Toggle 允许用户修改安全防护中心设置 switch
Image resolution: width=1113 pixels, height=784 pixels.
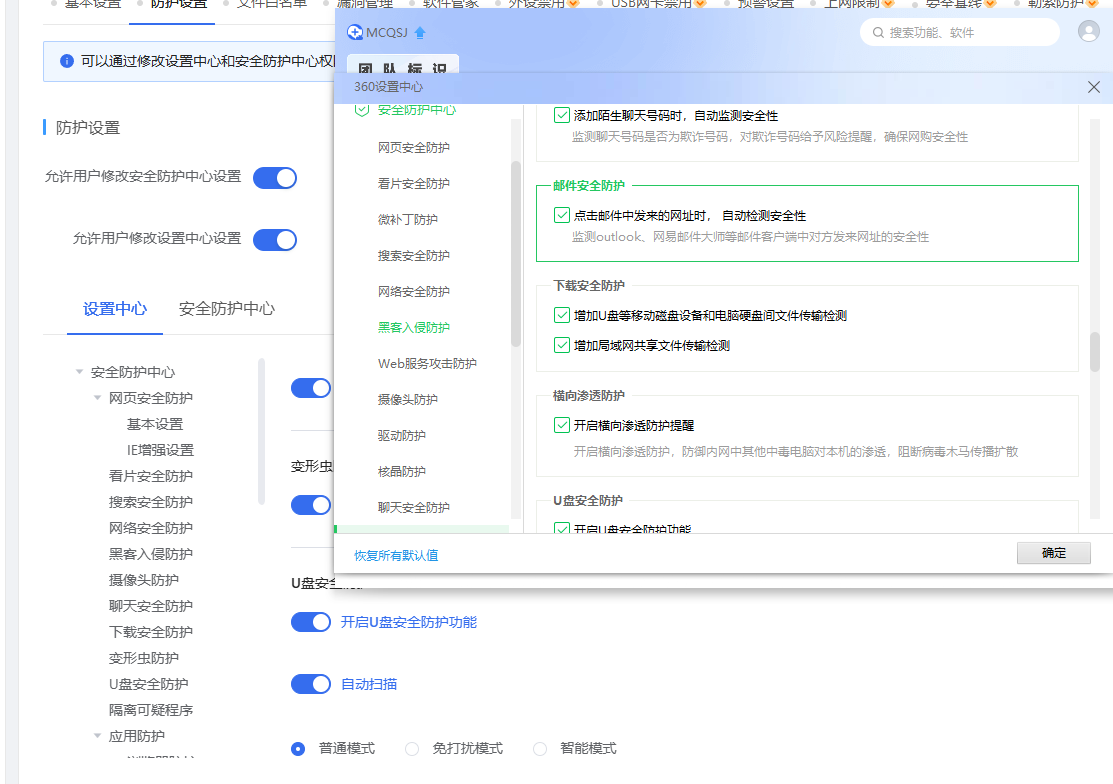click(274, 178)
